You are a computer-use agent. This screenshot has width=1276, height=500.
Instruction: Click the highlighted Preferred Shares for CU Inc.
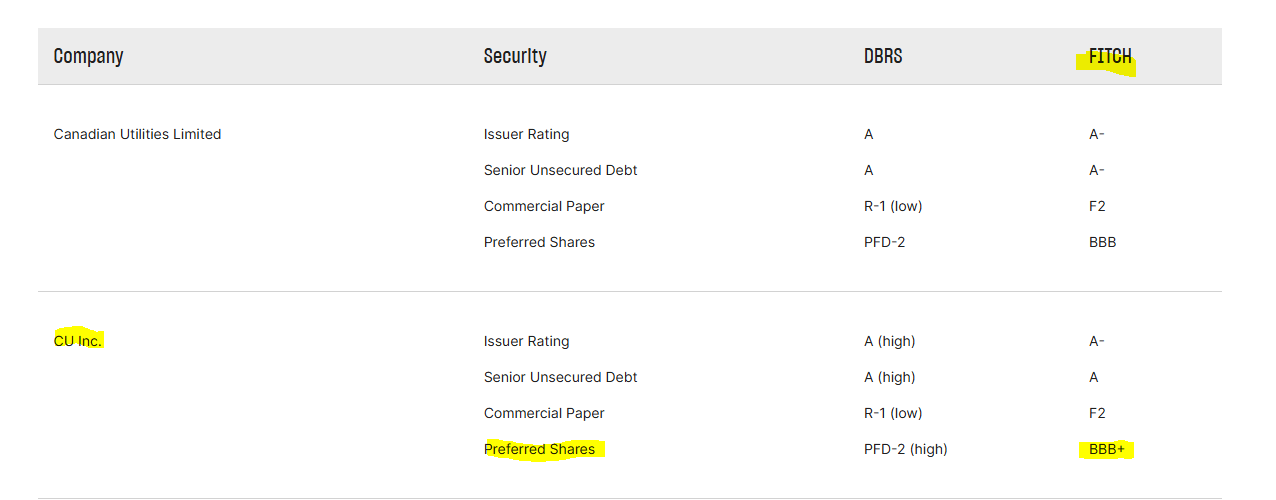[x=539, y=449]
